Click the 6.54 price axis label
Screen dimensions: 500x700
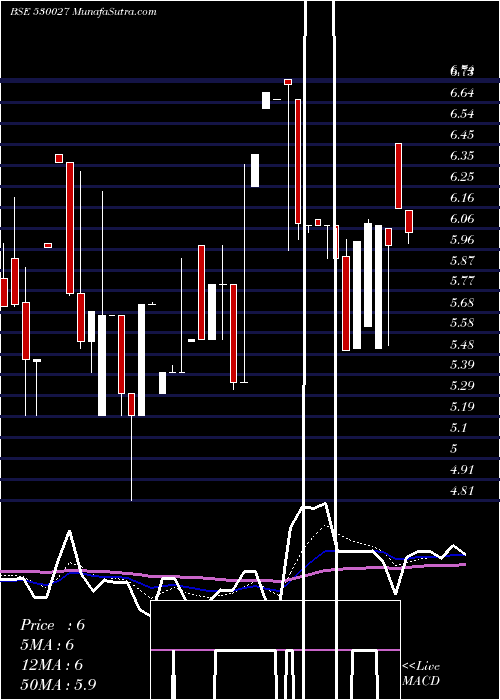[x=462, y=113]
